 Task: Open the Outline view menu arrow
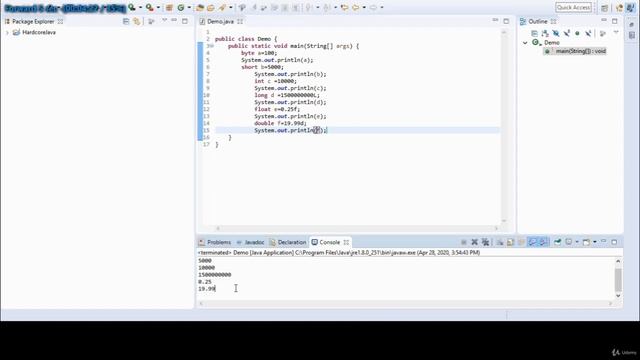click(x=616, y=32)
